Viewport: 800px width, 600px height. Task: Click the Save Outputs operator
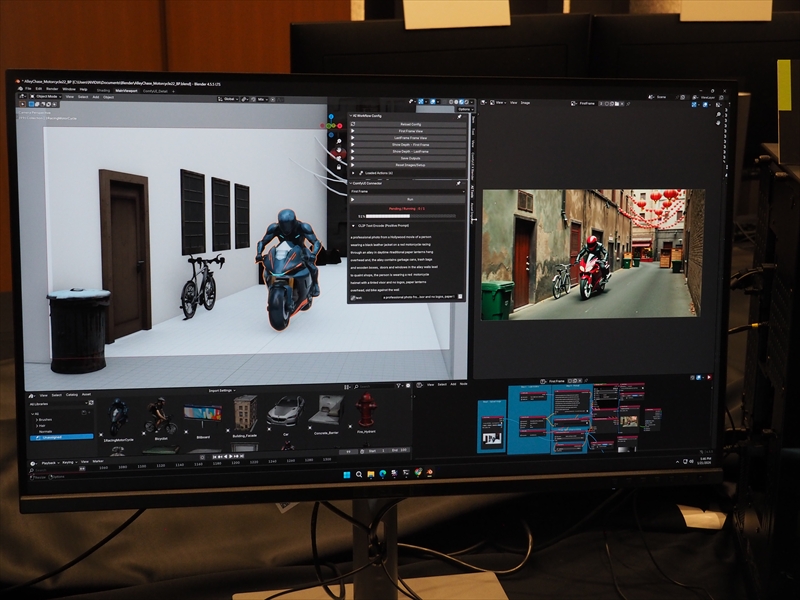pos(409,158)
